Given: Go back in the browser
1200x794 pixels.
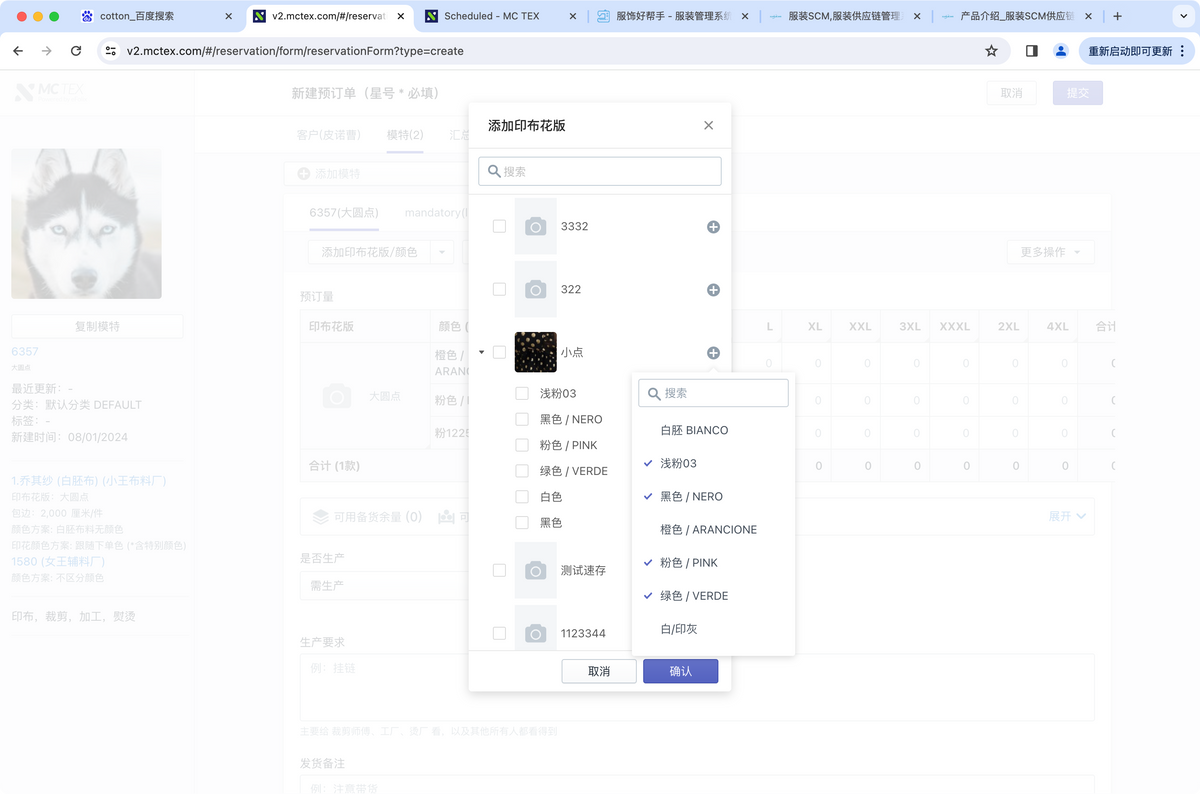Looking at the screenshot, I should (18, 51).
